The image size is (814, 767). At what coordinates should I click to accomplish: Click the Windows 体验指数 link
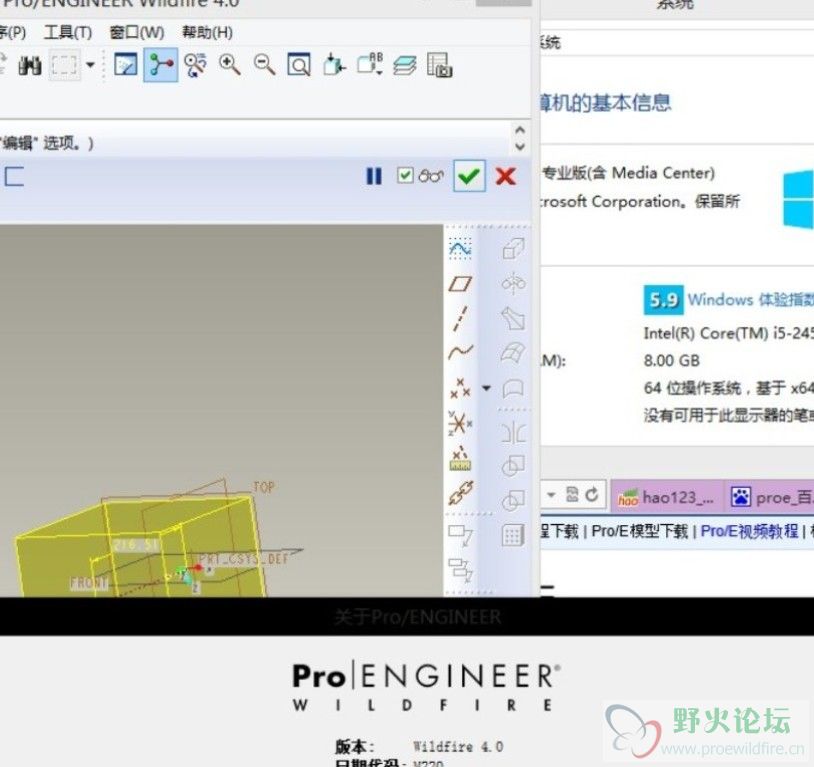point(751,300)
